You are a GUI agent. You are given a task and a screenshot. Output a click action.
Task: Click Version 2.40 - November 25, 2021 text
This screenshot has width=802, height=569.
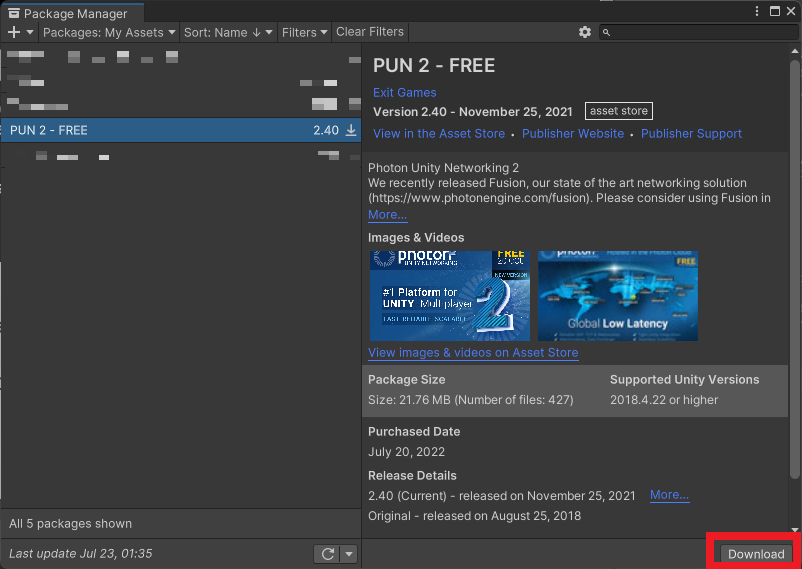click(475, 112)
